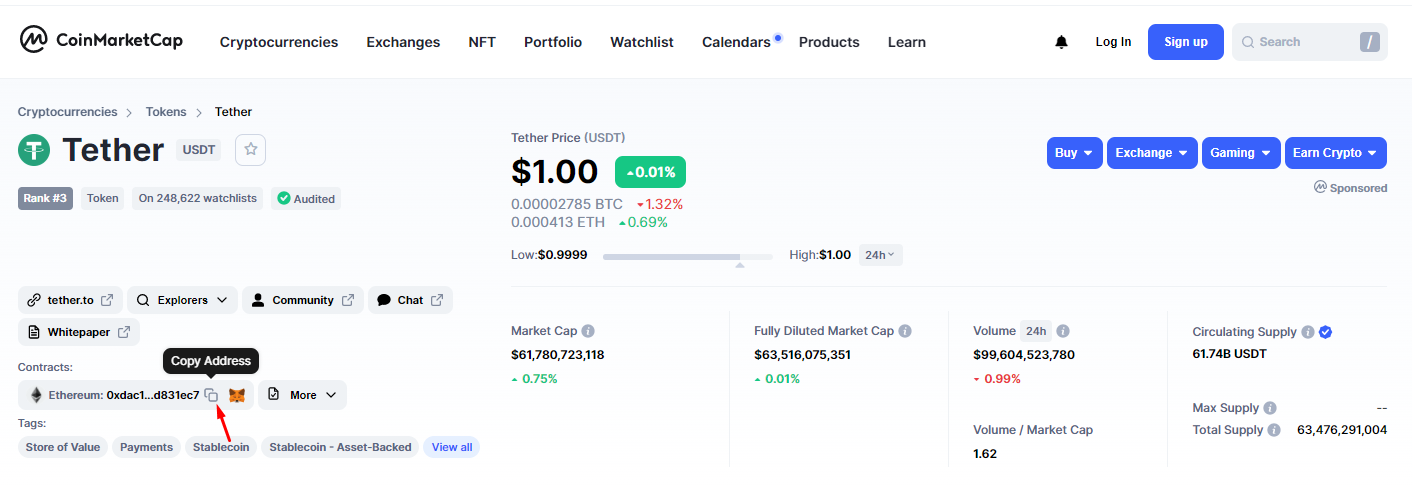The width and height of the screenshot is (1412, 487).
Task: Open the tether.to website link
Action: [71, 300]
